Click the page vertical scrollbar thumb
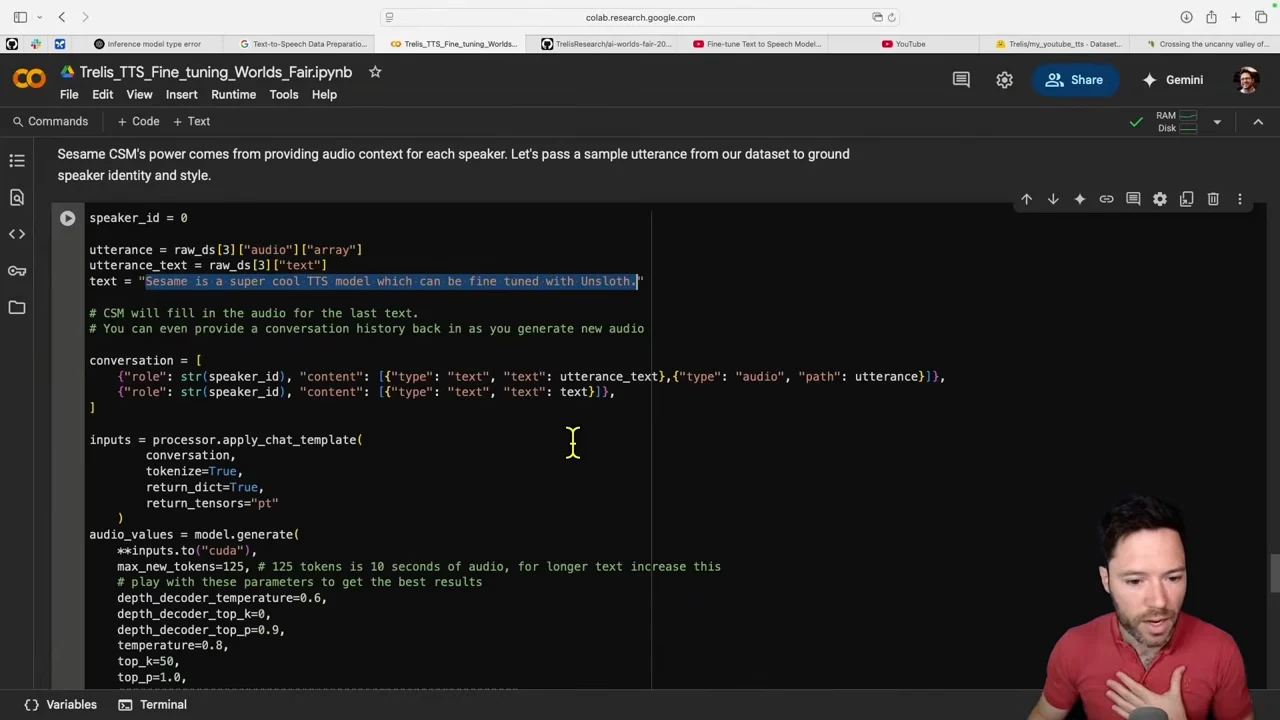This screenshot has width=1280, height=720. pyautogui.click(x=1274, y=574)
